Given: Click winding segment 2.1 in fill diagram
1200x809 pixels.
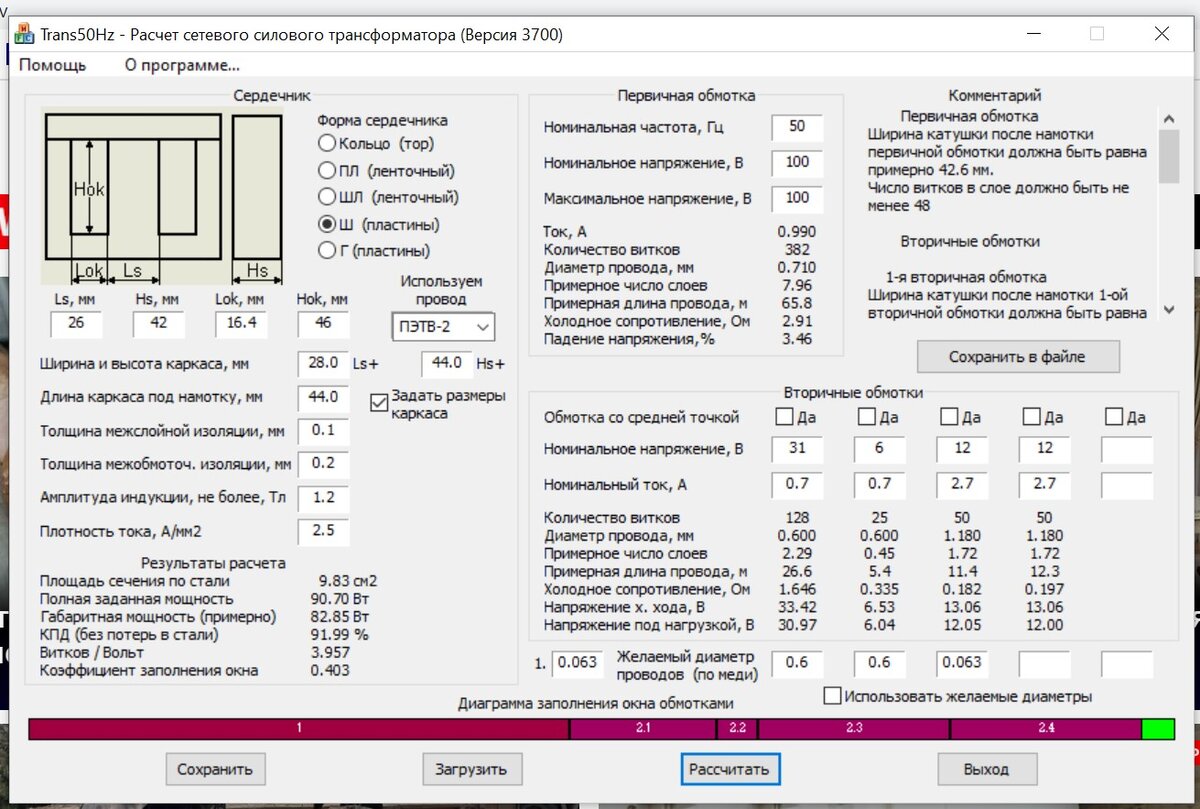Looking at the screenshot, I should tap(643, 729).
